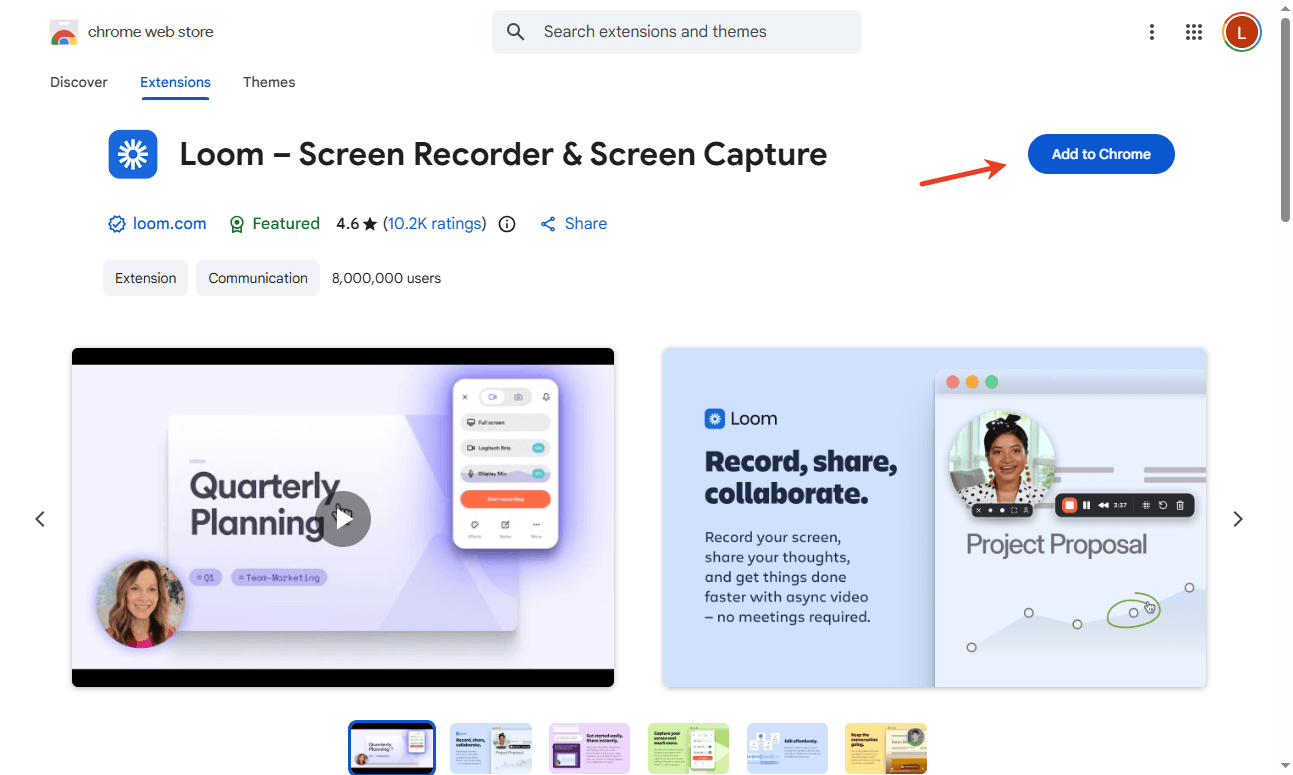The width and height of the screenshot is (1293, 775).
Task: Click the Communication category chip
Action: [x=258, y=278]
